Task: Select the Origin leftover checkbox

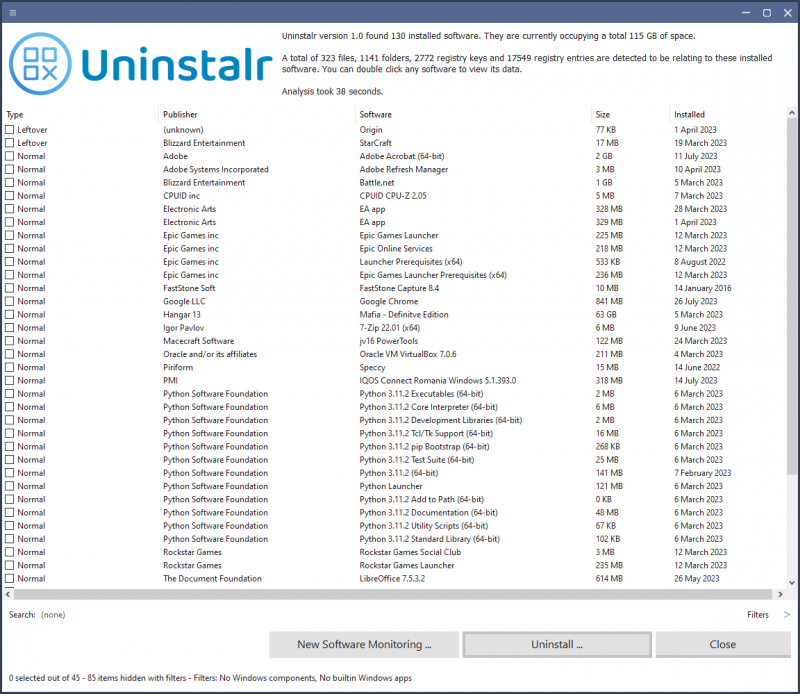Action: pos(10,129)
